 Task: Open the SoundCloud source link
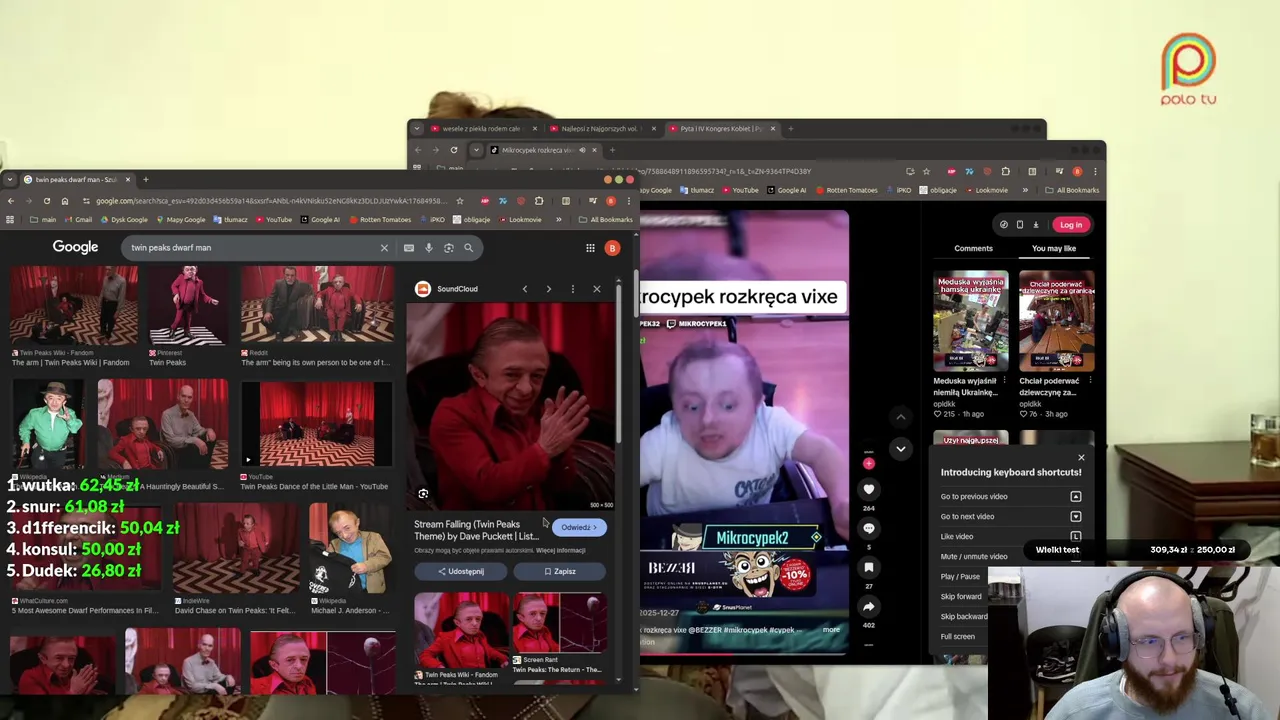(447, 289)
